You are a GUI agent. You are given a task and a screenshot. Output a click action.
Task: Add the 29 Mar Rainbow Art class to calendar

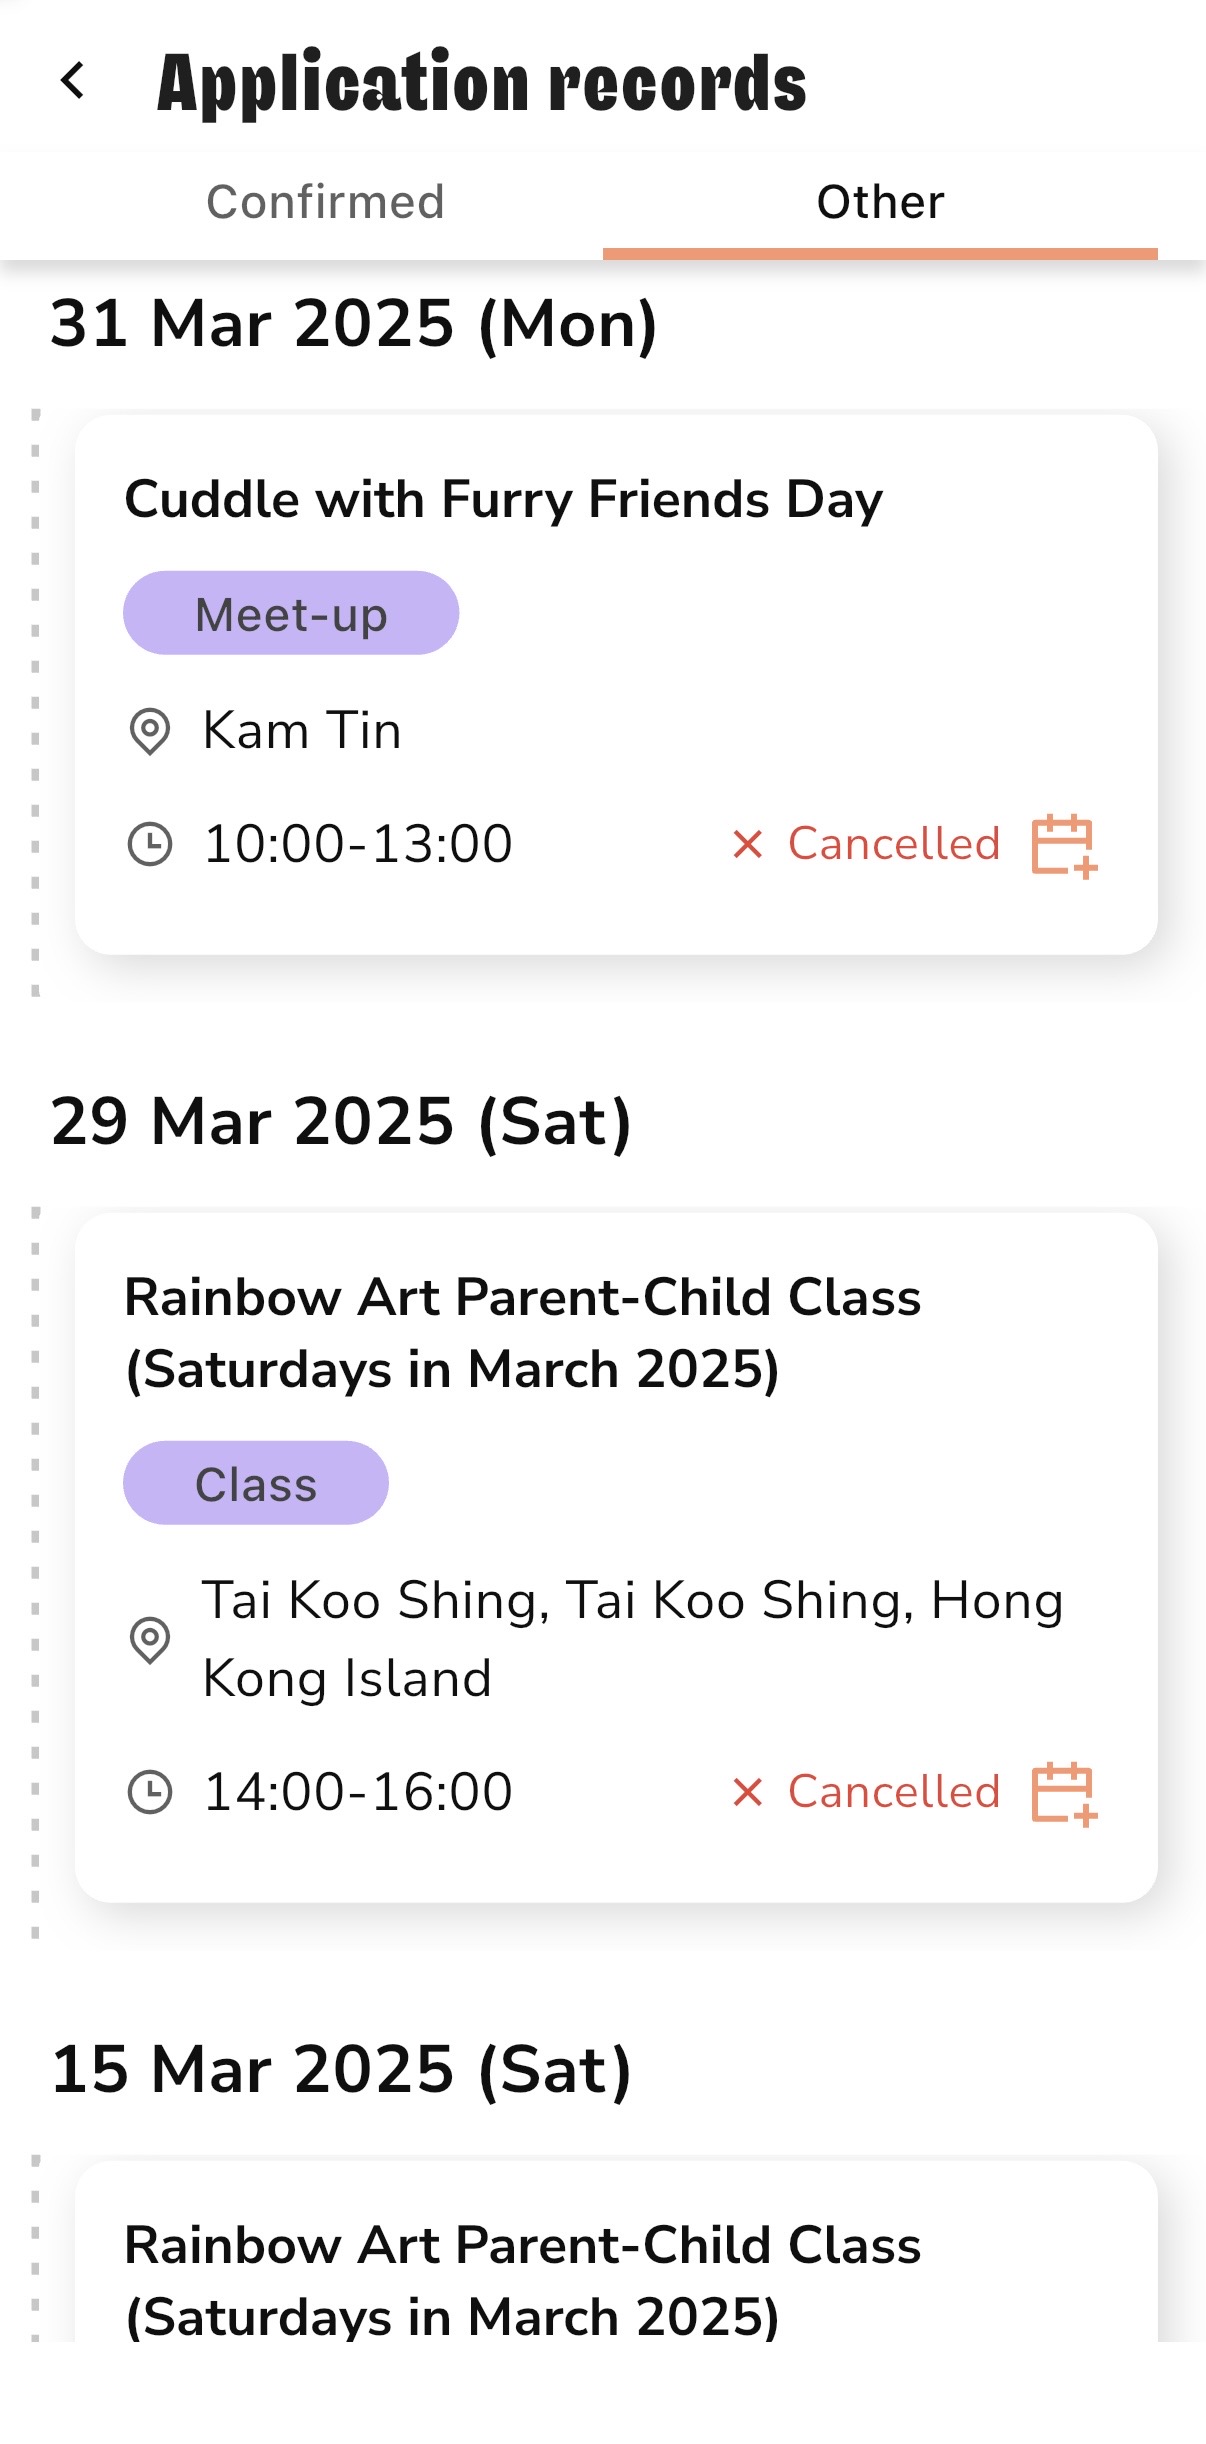[x=1064, y=1793]
